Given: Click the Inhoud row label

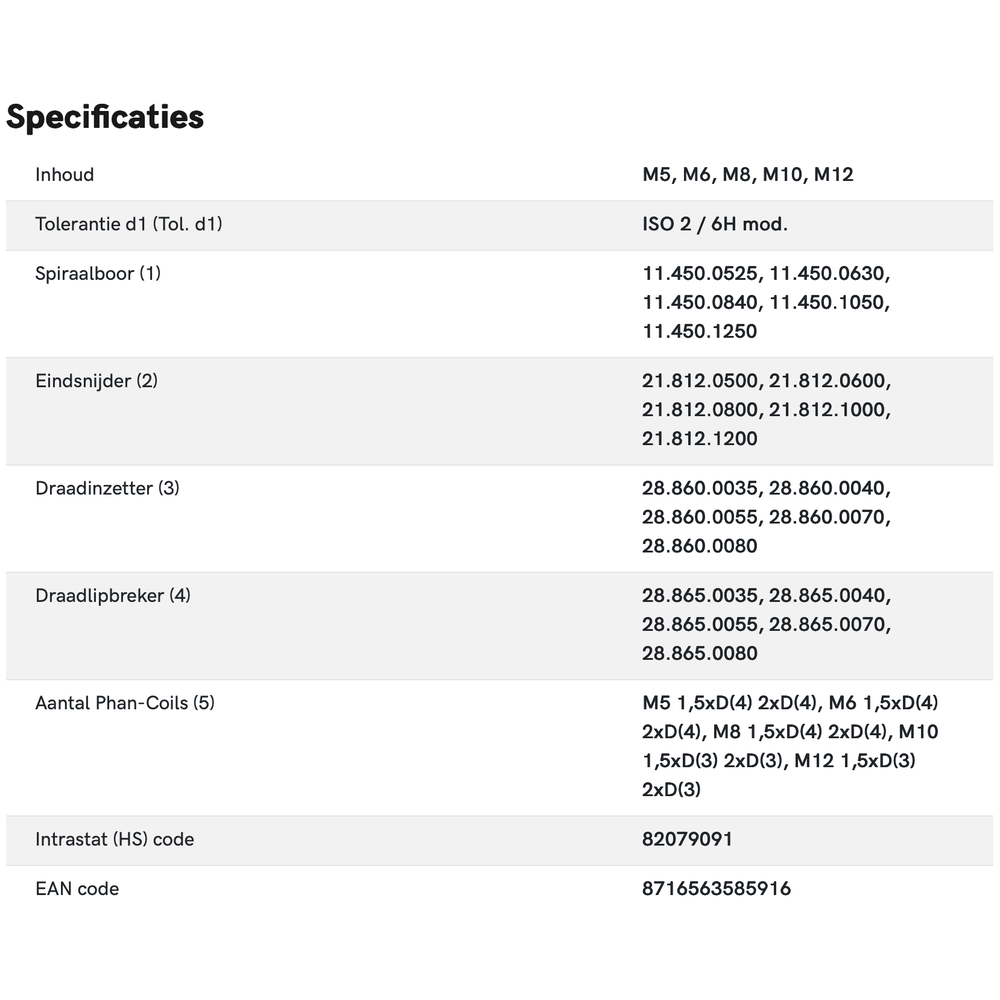Looking at the screenshot, I should click(65, 175).
